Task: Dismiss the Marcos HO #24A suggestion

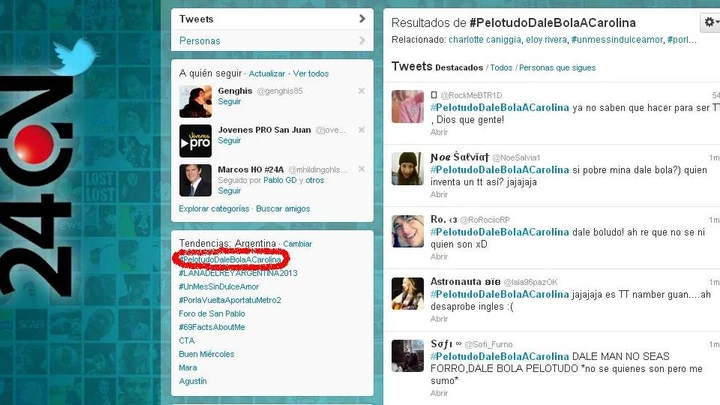Action: point(361,169)
